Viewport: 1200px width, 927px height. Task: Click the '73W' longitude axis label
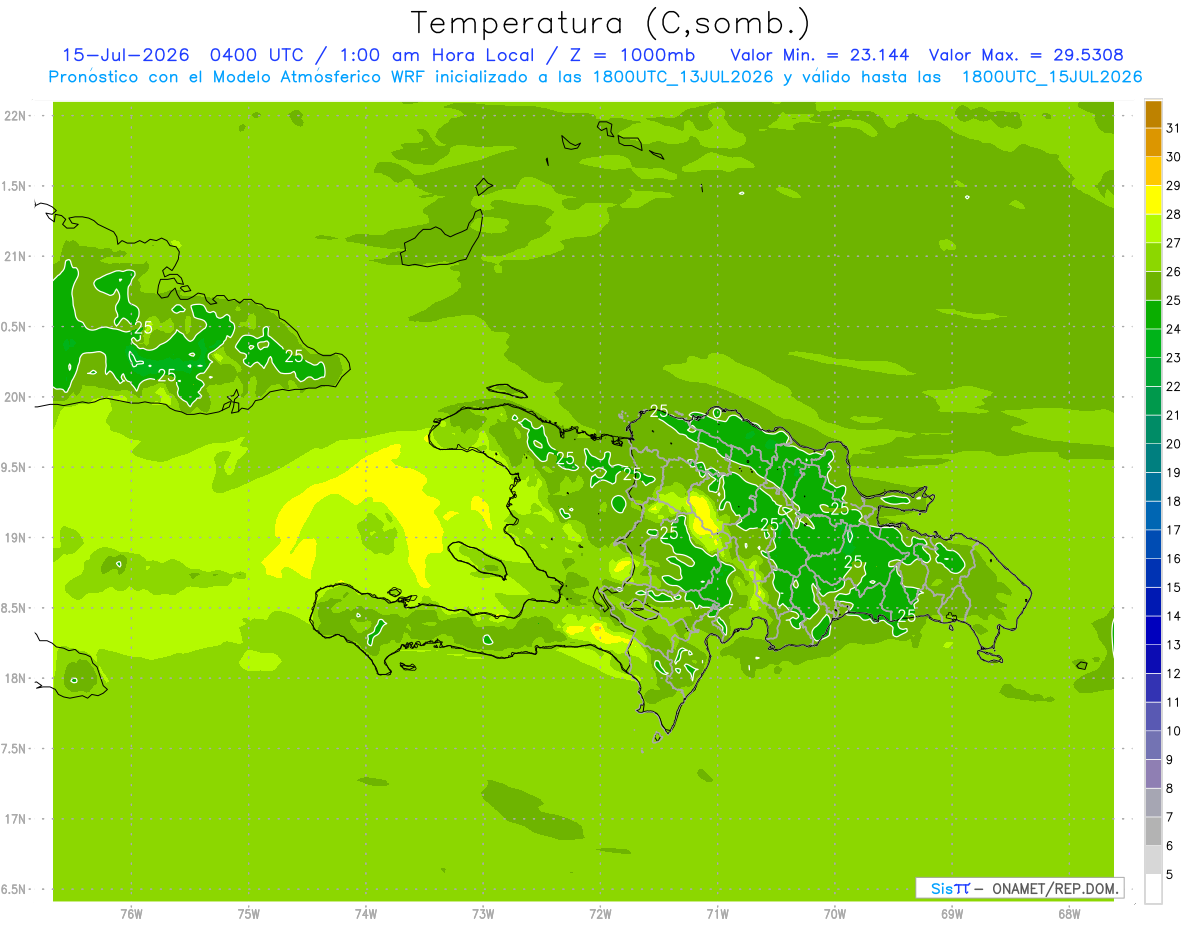[x=483, y=913]
